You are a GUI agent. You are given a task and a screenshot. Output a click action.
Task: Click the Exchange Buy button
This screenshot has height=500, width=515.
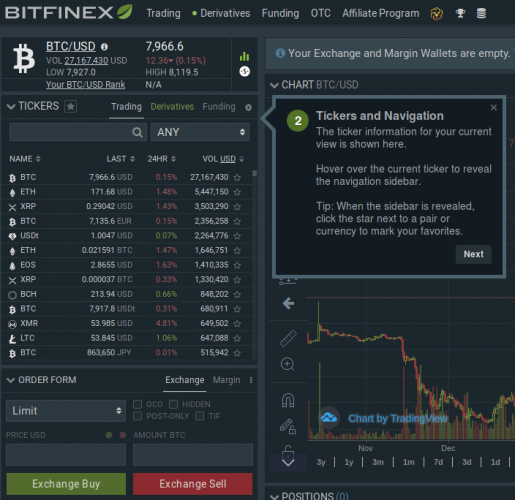pos(66,484)
